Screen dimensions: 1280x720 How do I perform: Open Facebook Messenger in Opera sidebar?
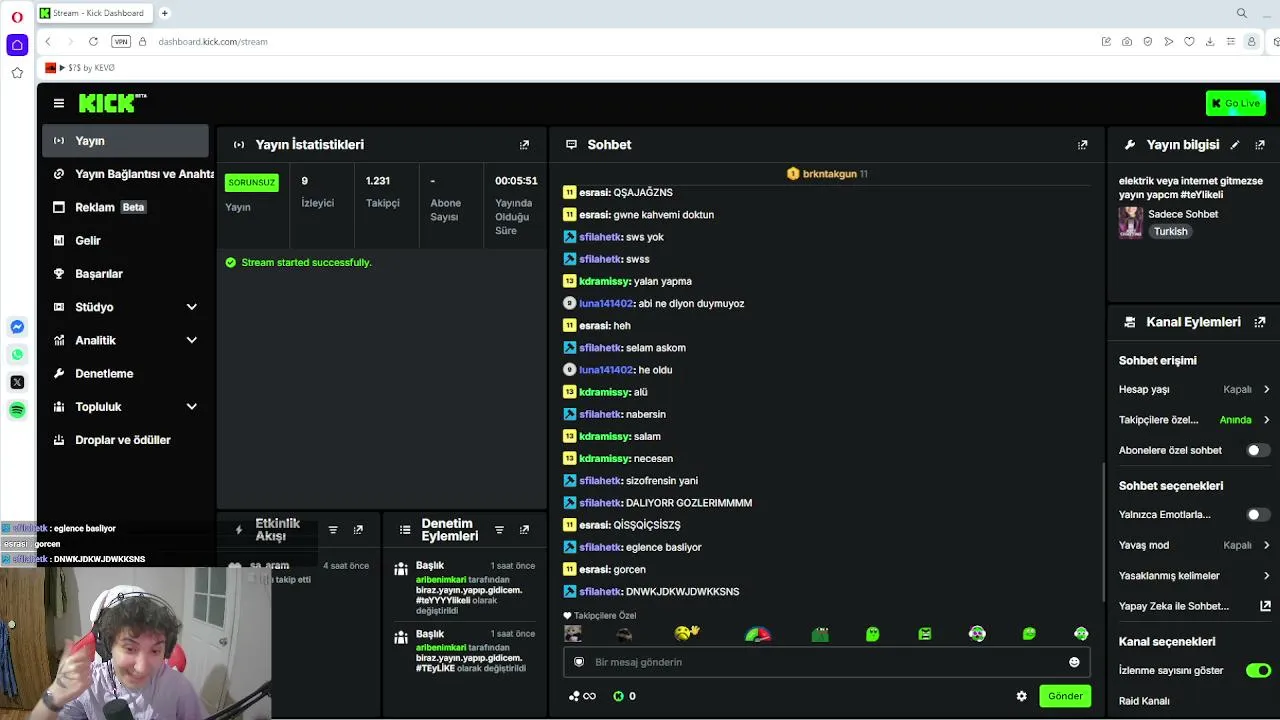(17, 327)
